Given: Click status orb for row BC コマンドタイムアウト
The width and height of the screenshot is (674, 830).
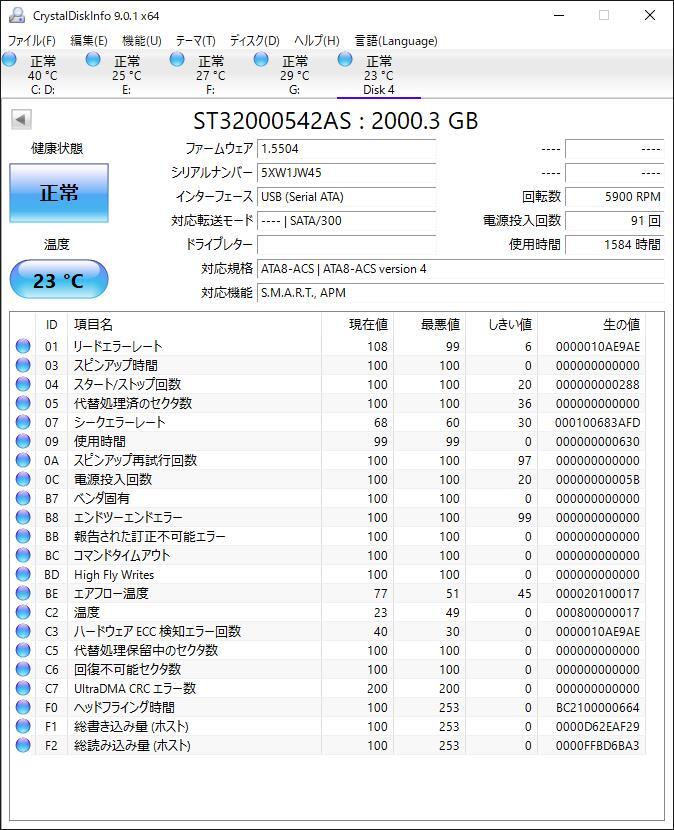Looking at the screenshot, I should [23, 555].
